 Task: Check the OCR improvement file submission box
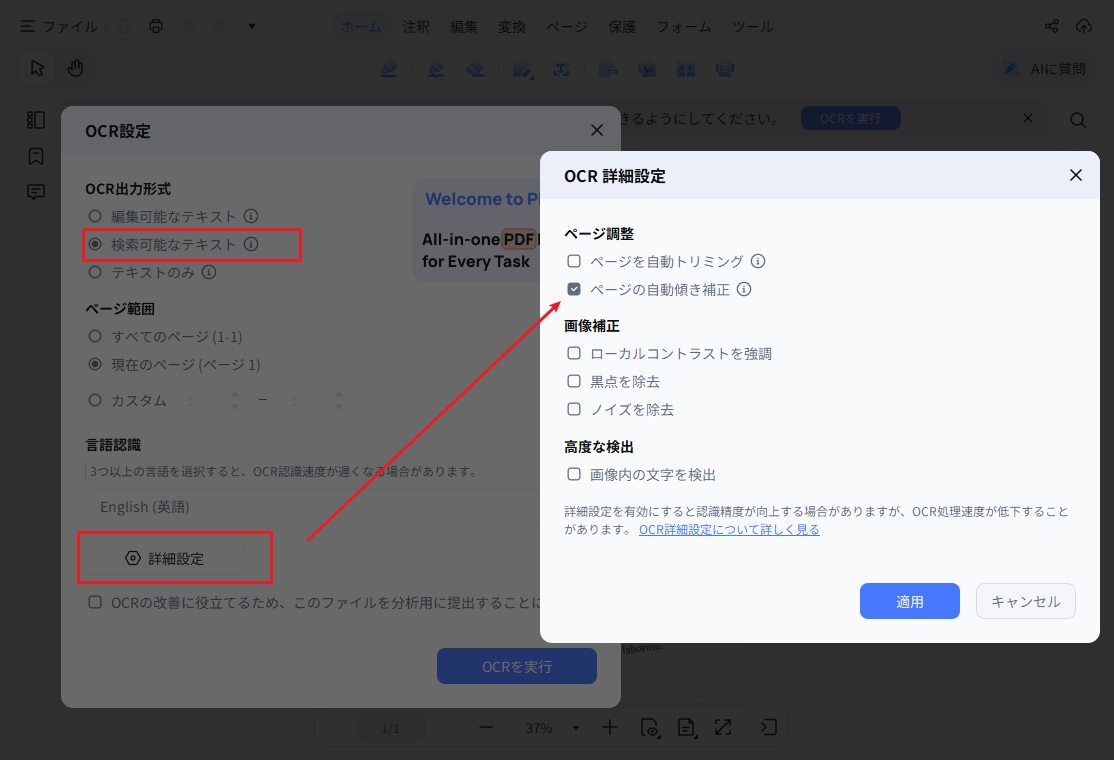point(94,602)
